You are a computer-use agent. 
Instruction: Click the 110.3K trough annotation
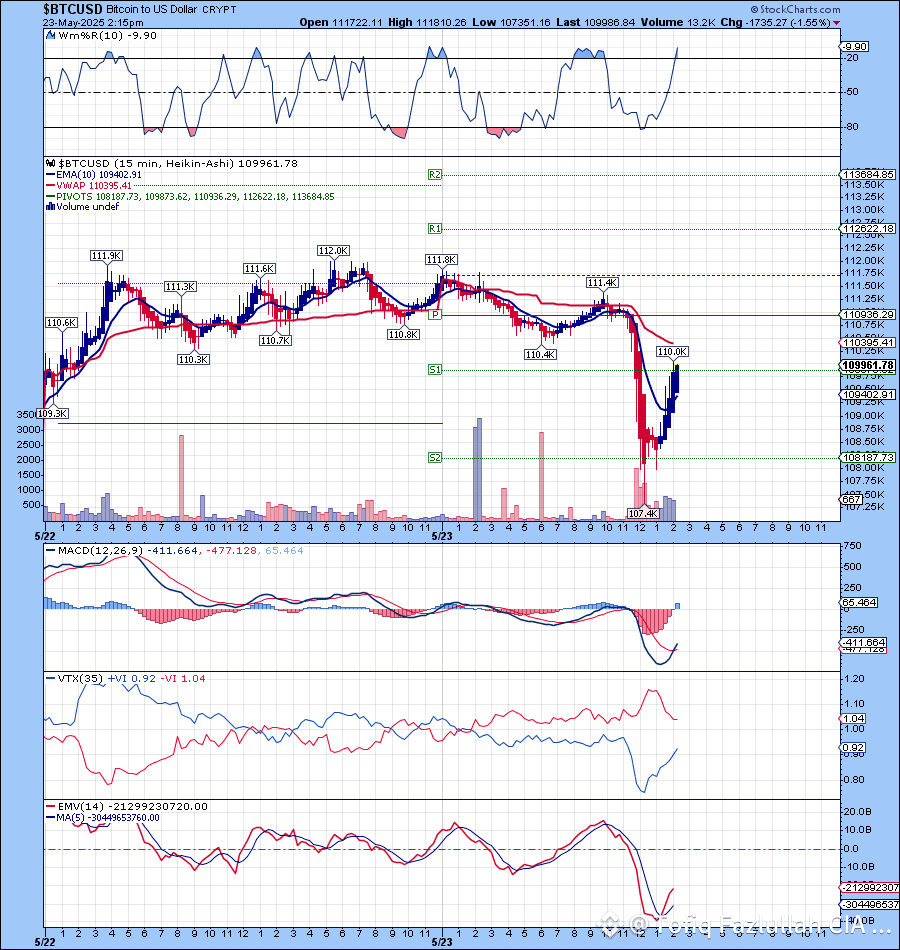[193, 360]
